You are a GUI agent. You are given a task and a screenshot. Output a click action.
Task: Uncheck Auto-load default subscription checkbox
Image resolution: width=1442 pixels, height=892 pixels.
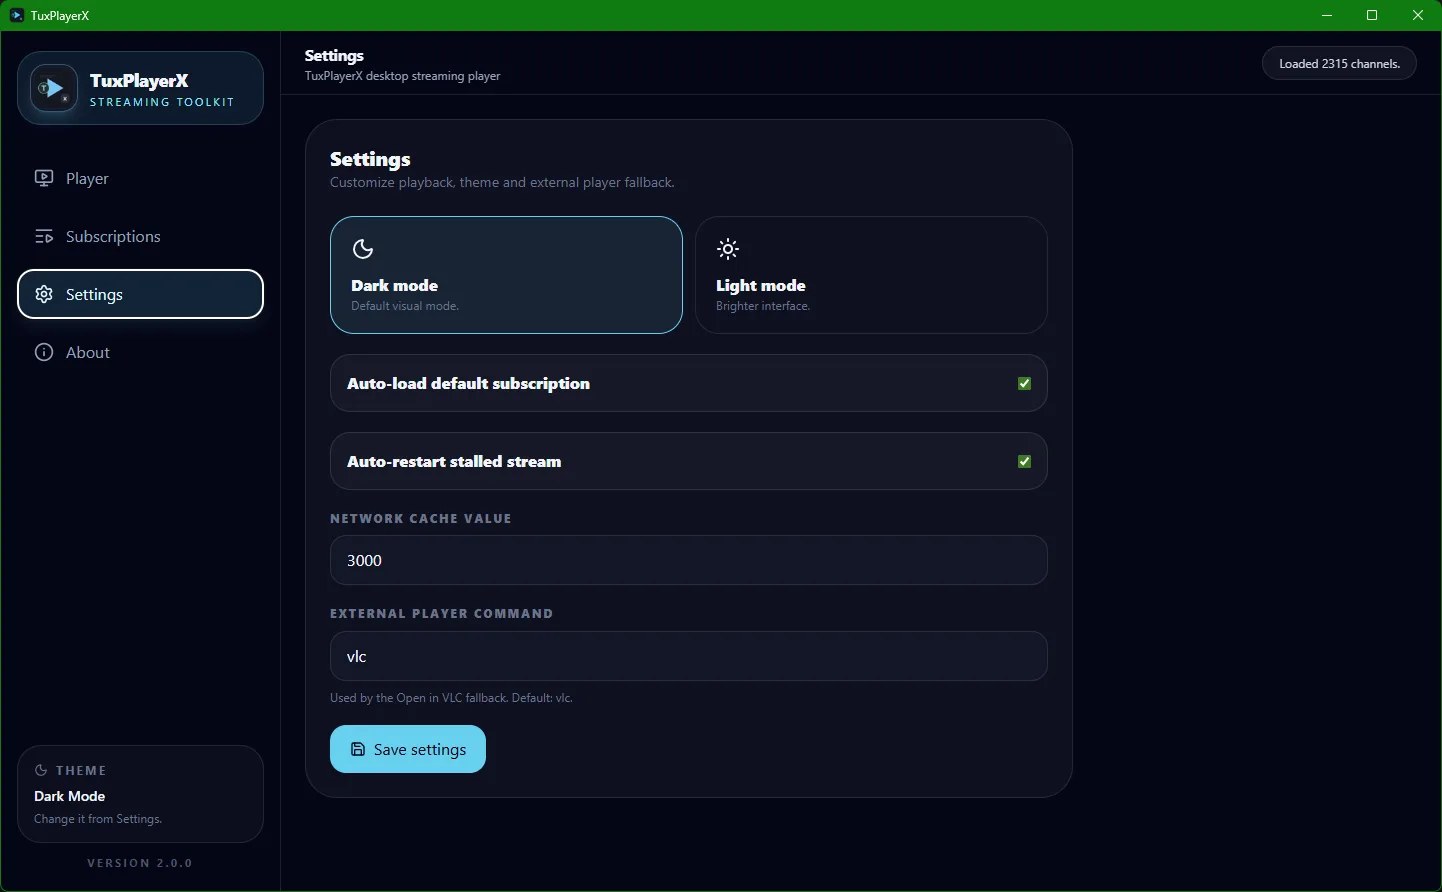click(x=1024, y=384)
